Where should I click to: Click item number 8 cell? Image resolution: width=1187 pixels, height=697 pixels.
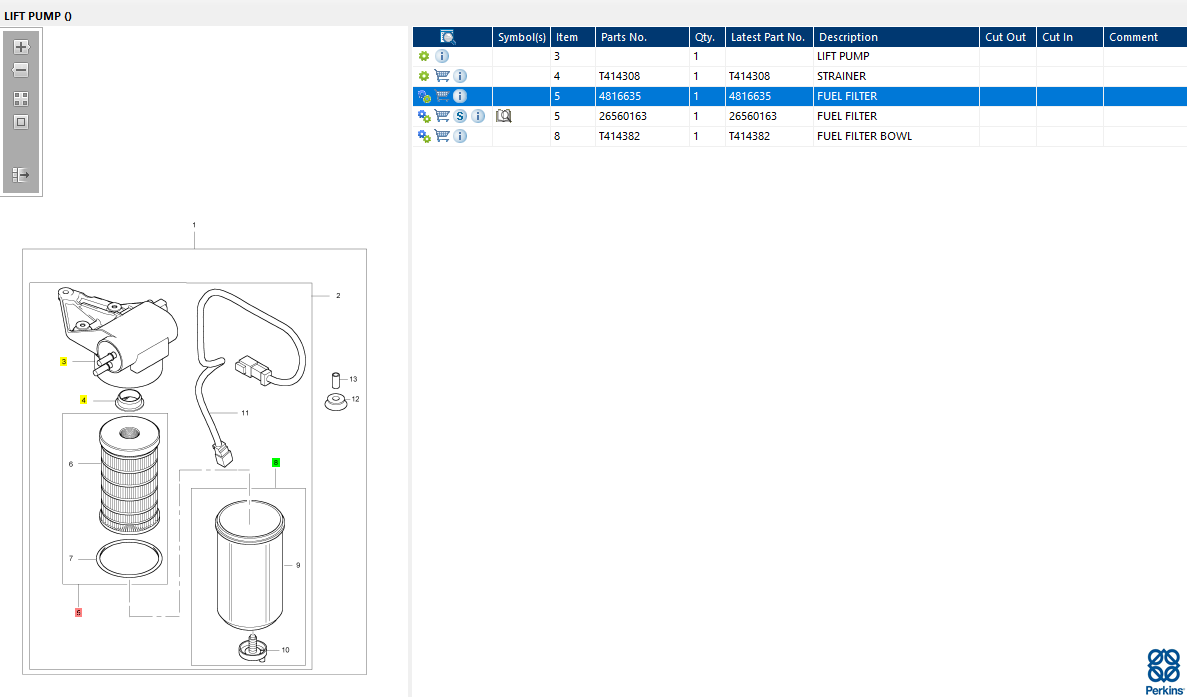[x=572, y=136]
